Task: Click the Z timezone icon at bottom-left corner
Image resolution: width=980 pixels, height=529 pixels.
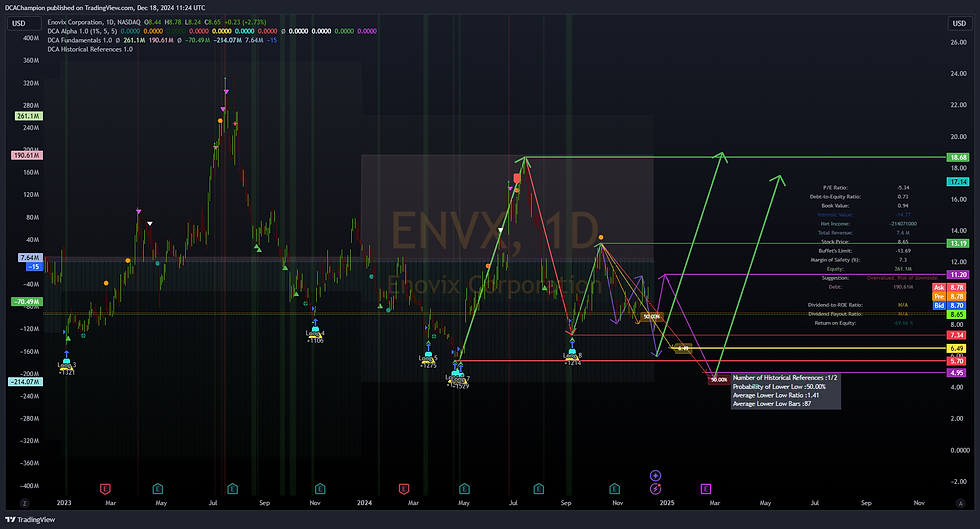Action: coord(24,503)
